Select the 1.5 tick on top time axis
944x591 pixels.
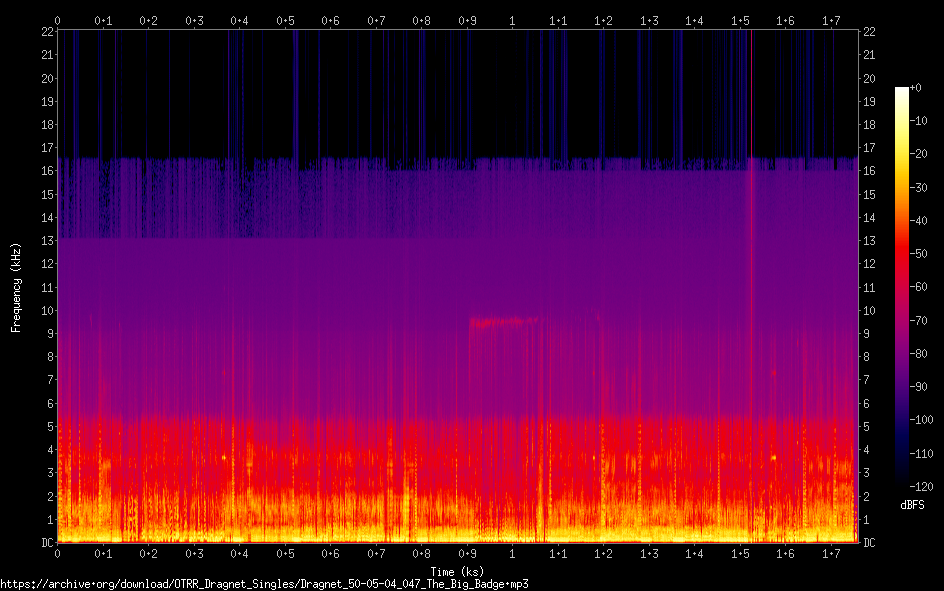pos(740,20)
